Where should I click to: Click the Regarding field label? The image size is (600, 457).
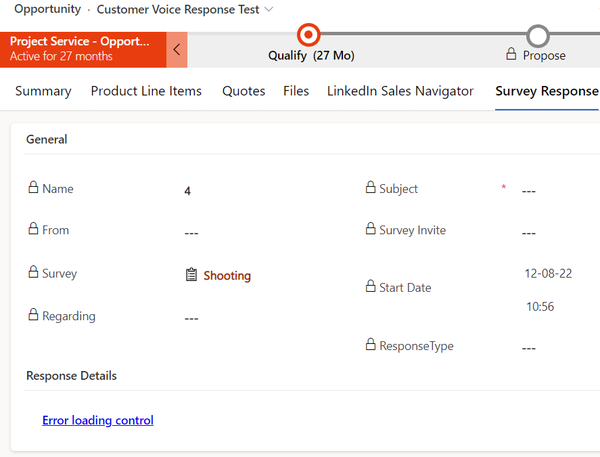(69, 316)
